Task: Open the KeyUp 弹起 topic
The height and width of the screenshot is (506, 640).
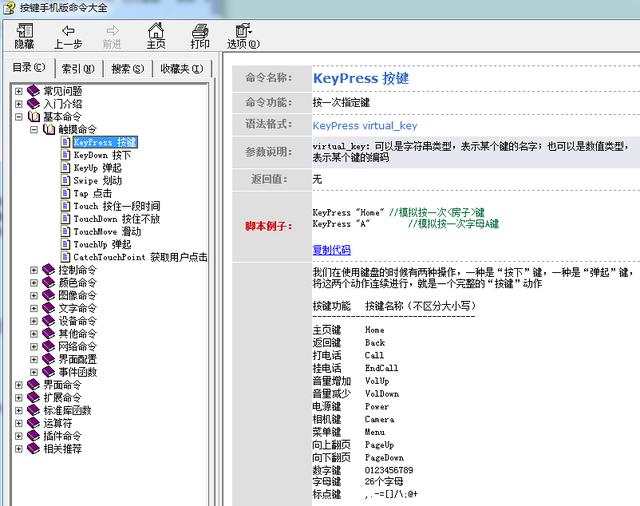Action: click(x=98, y=168)
